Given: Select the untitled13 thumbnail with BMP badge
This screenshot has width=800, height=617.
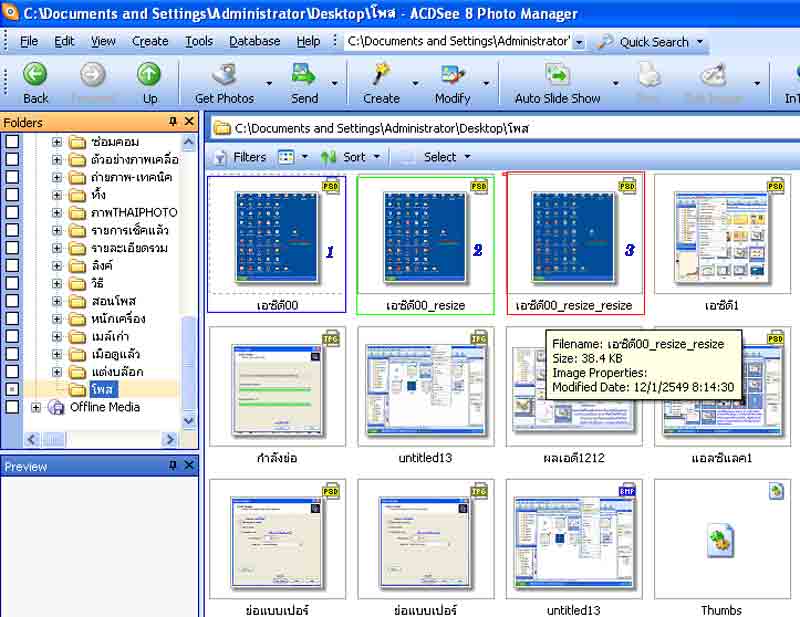Looking at the screenshot, I should pyautogui.click(x=574, y=548).
